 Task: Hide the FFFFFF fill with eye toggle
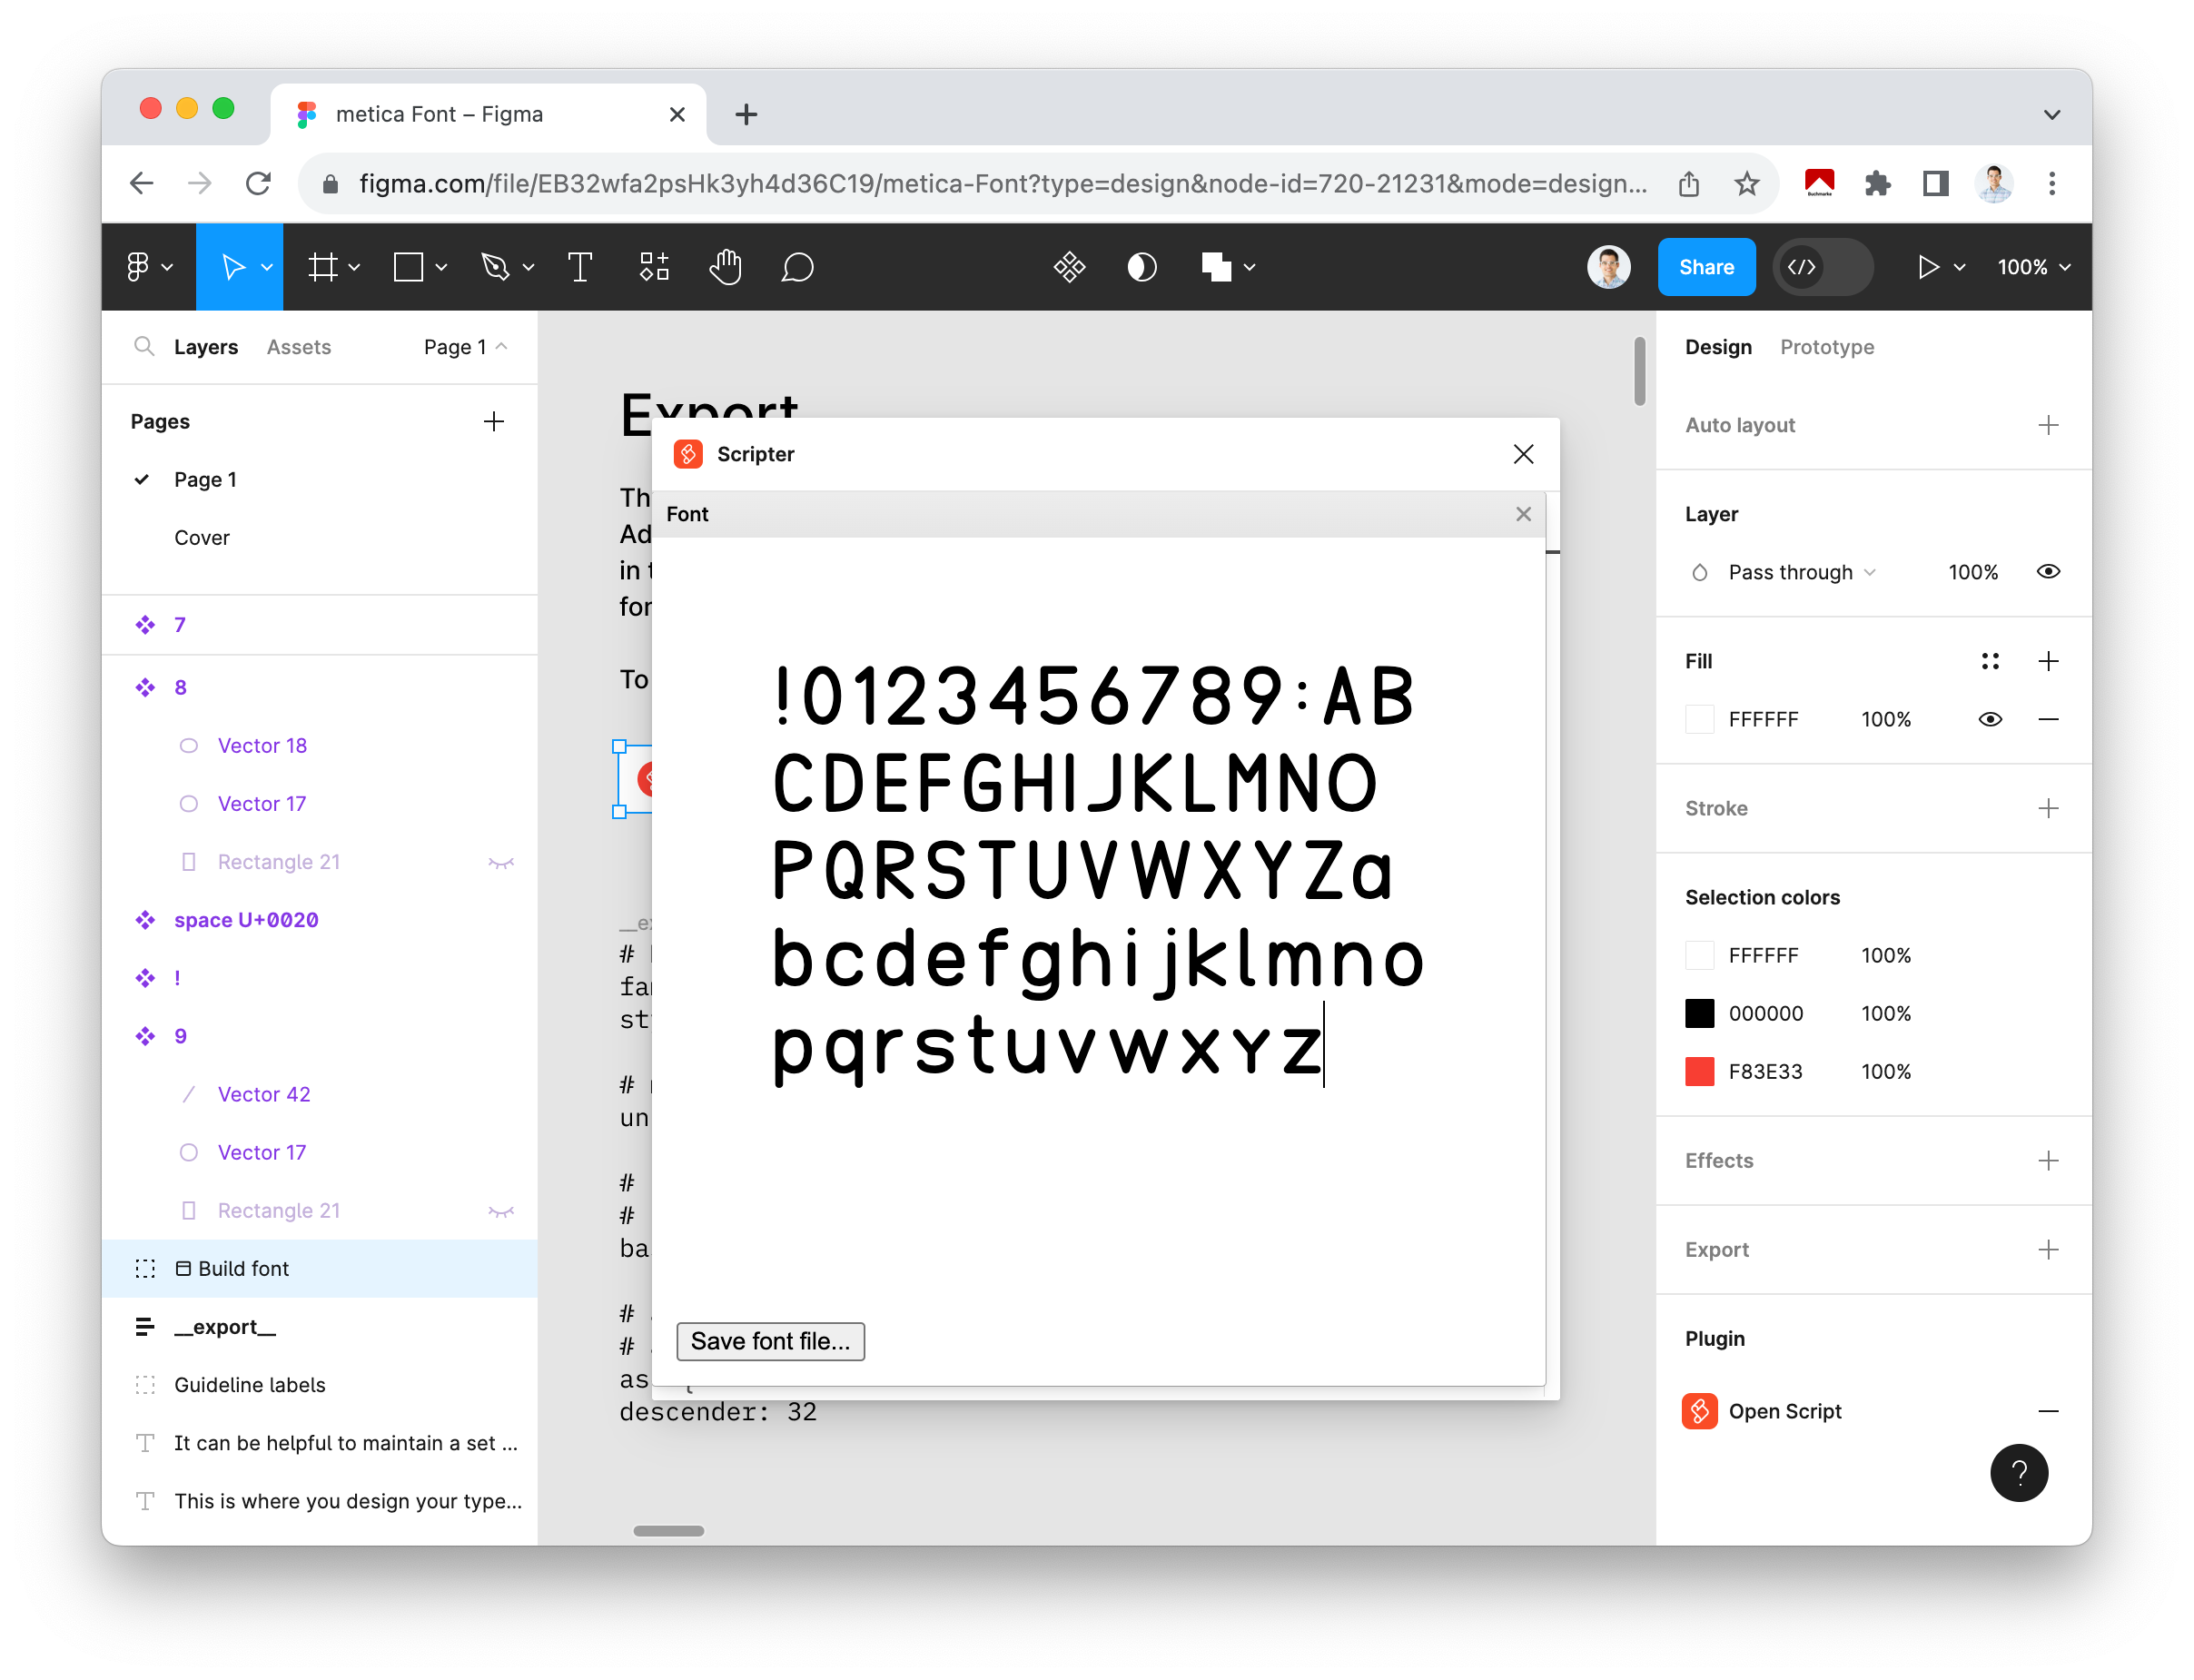tap(1990, 718)
